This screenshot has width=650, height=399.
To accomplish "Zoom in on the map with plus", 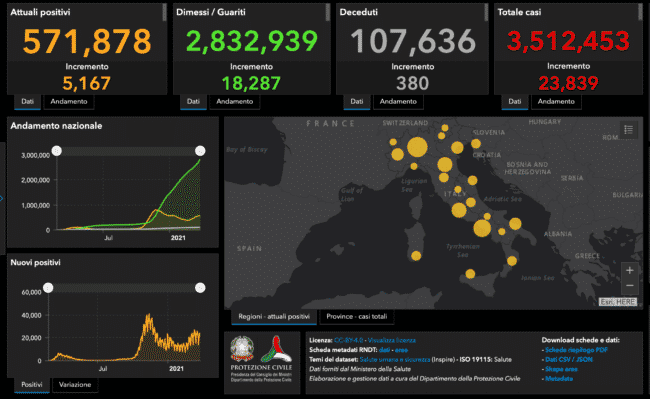I will (x=629, y=271).
